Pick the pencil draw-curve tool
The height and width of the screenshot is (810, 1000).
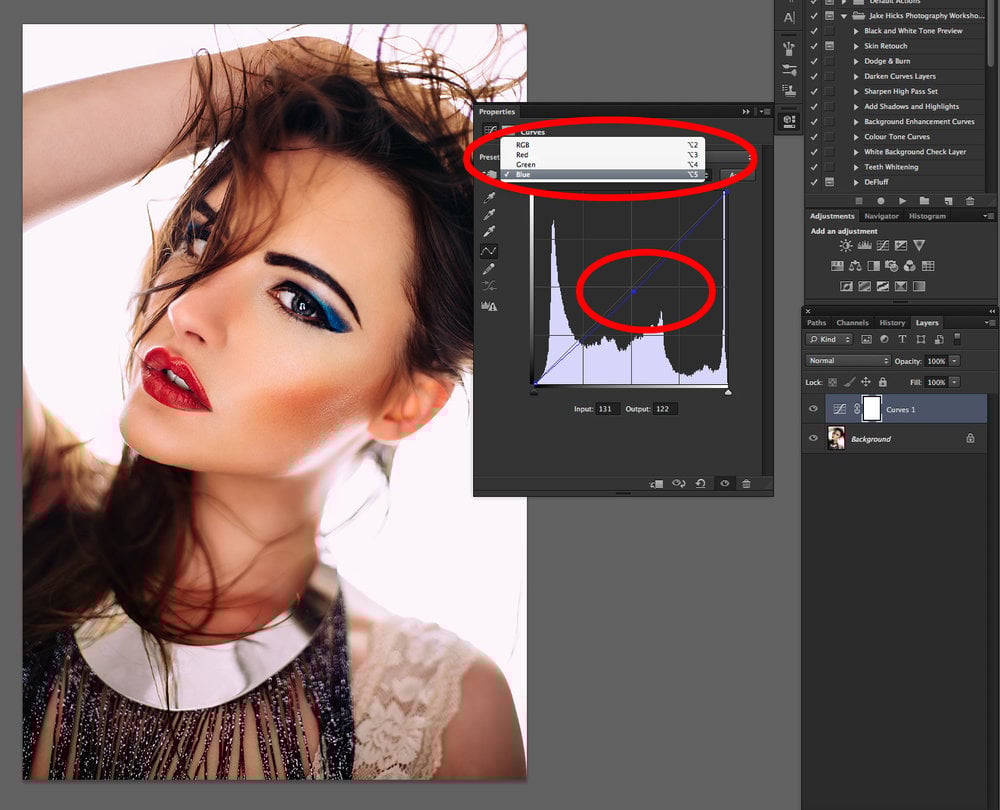489,269
